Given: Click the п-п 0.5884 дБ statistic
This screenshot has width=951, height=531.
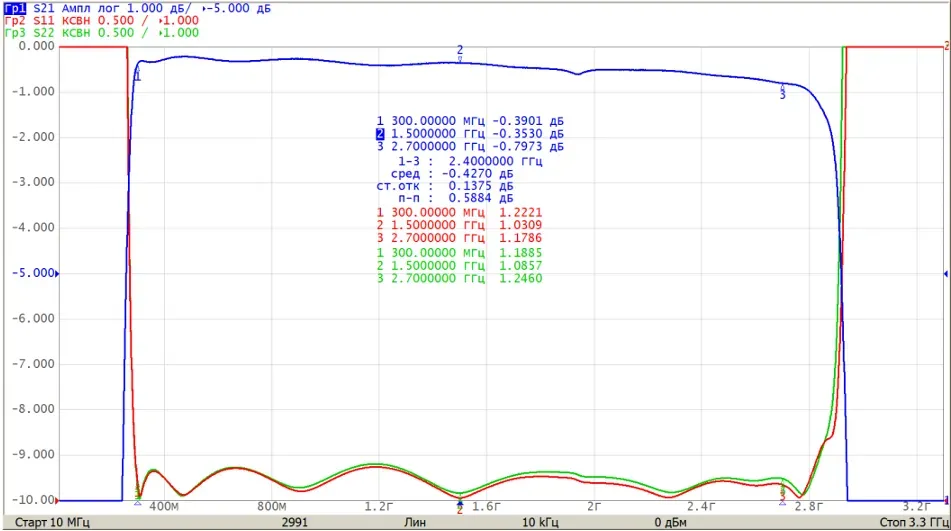Looking at the screenshot, I should [455, 198].
